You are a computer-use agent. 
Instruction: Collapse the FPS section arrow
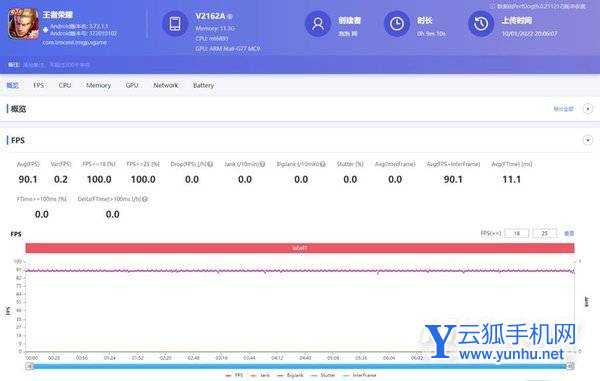click(x=588, y=140)
